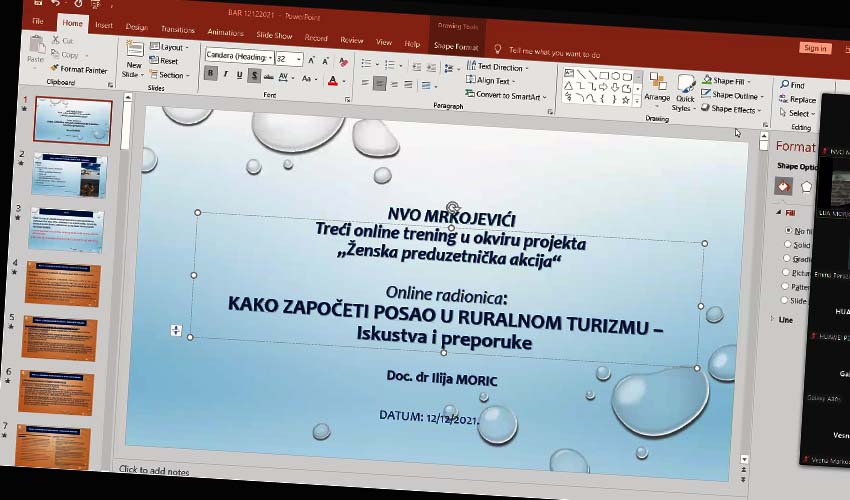Select Picture fill radio option
This screenshot has width=850, height=500.
point(786,272)
